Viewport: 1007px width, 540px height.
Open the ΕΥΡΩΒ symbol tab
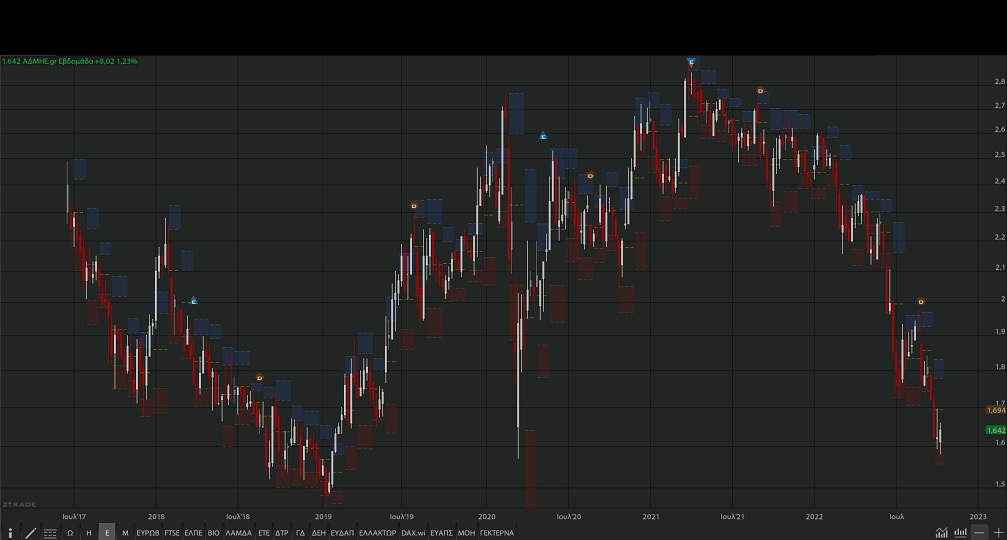coord(147,533)
